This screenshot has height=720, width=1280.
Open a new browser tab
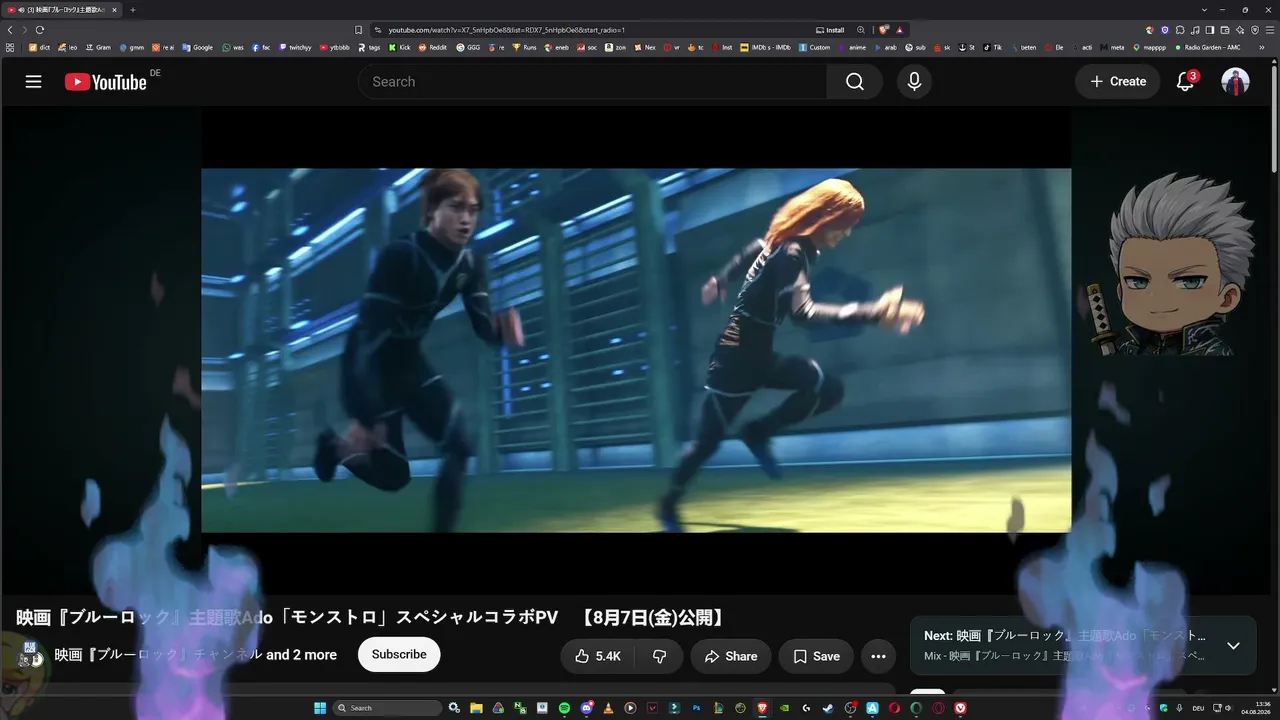point(132,10)
